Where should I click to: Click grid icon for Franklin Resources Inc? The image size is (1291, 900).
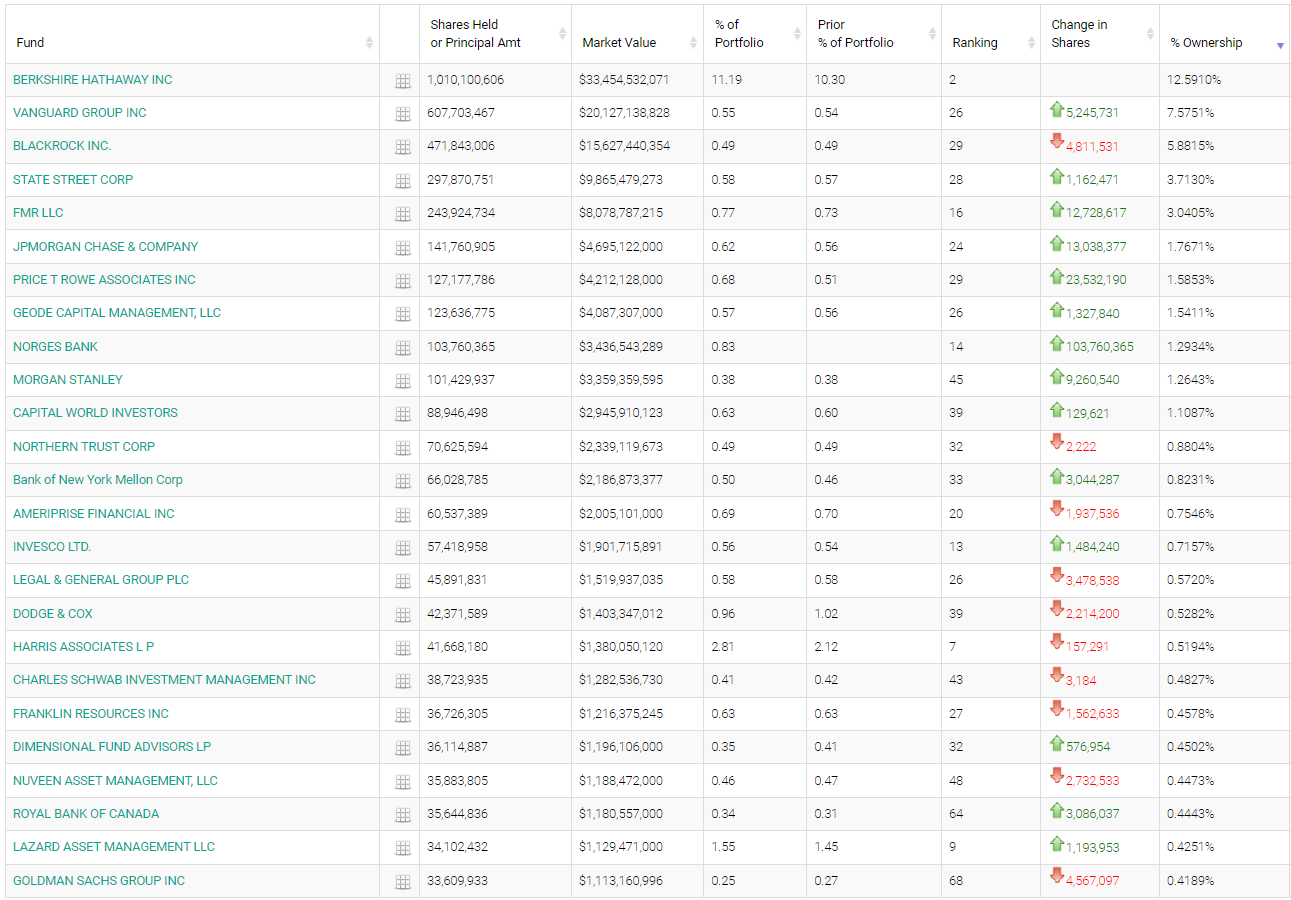pyautogui.click(x=403, y=715)
